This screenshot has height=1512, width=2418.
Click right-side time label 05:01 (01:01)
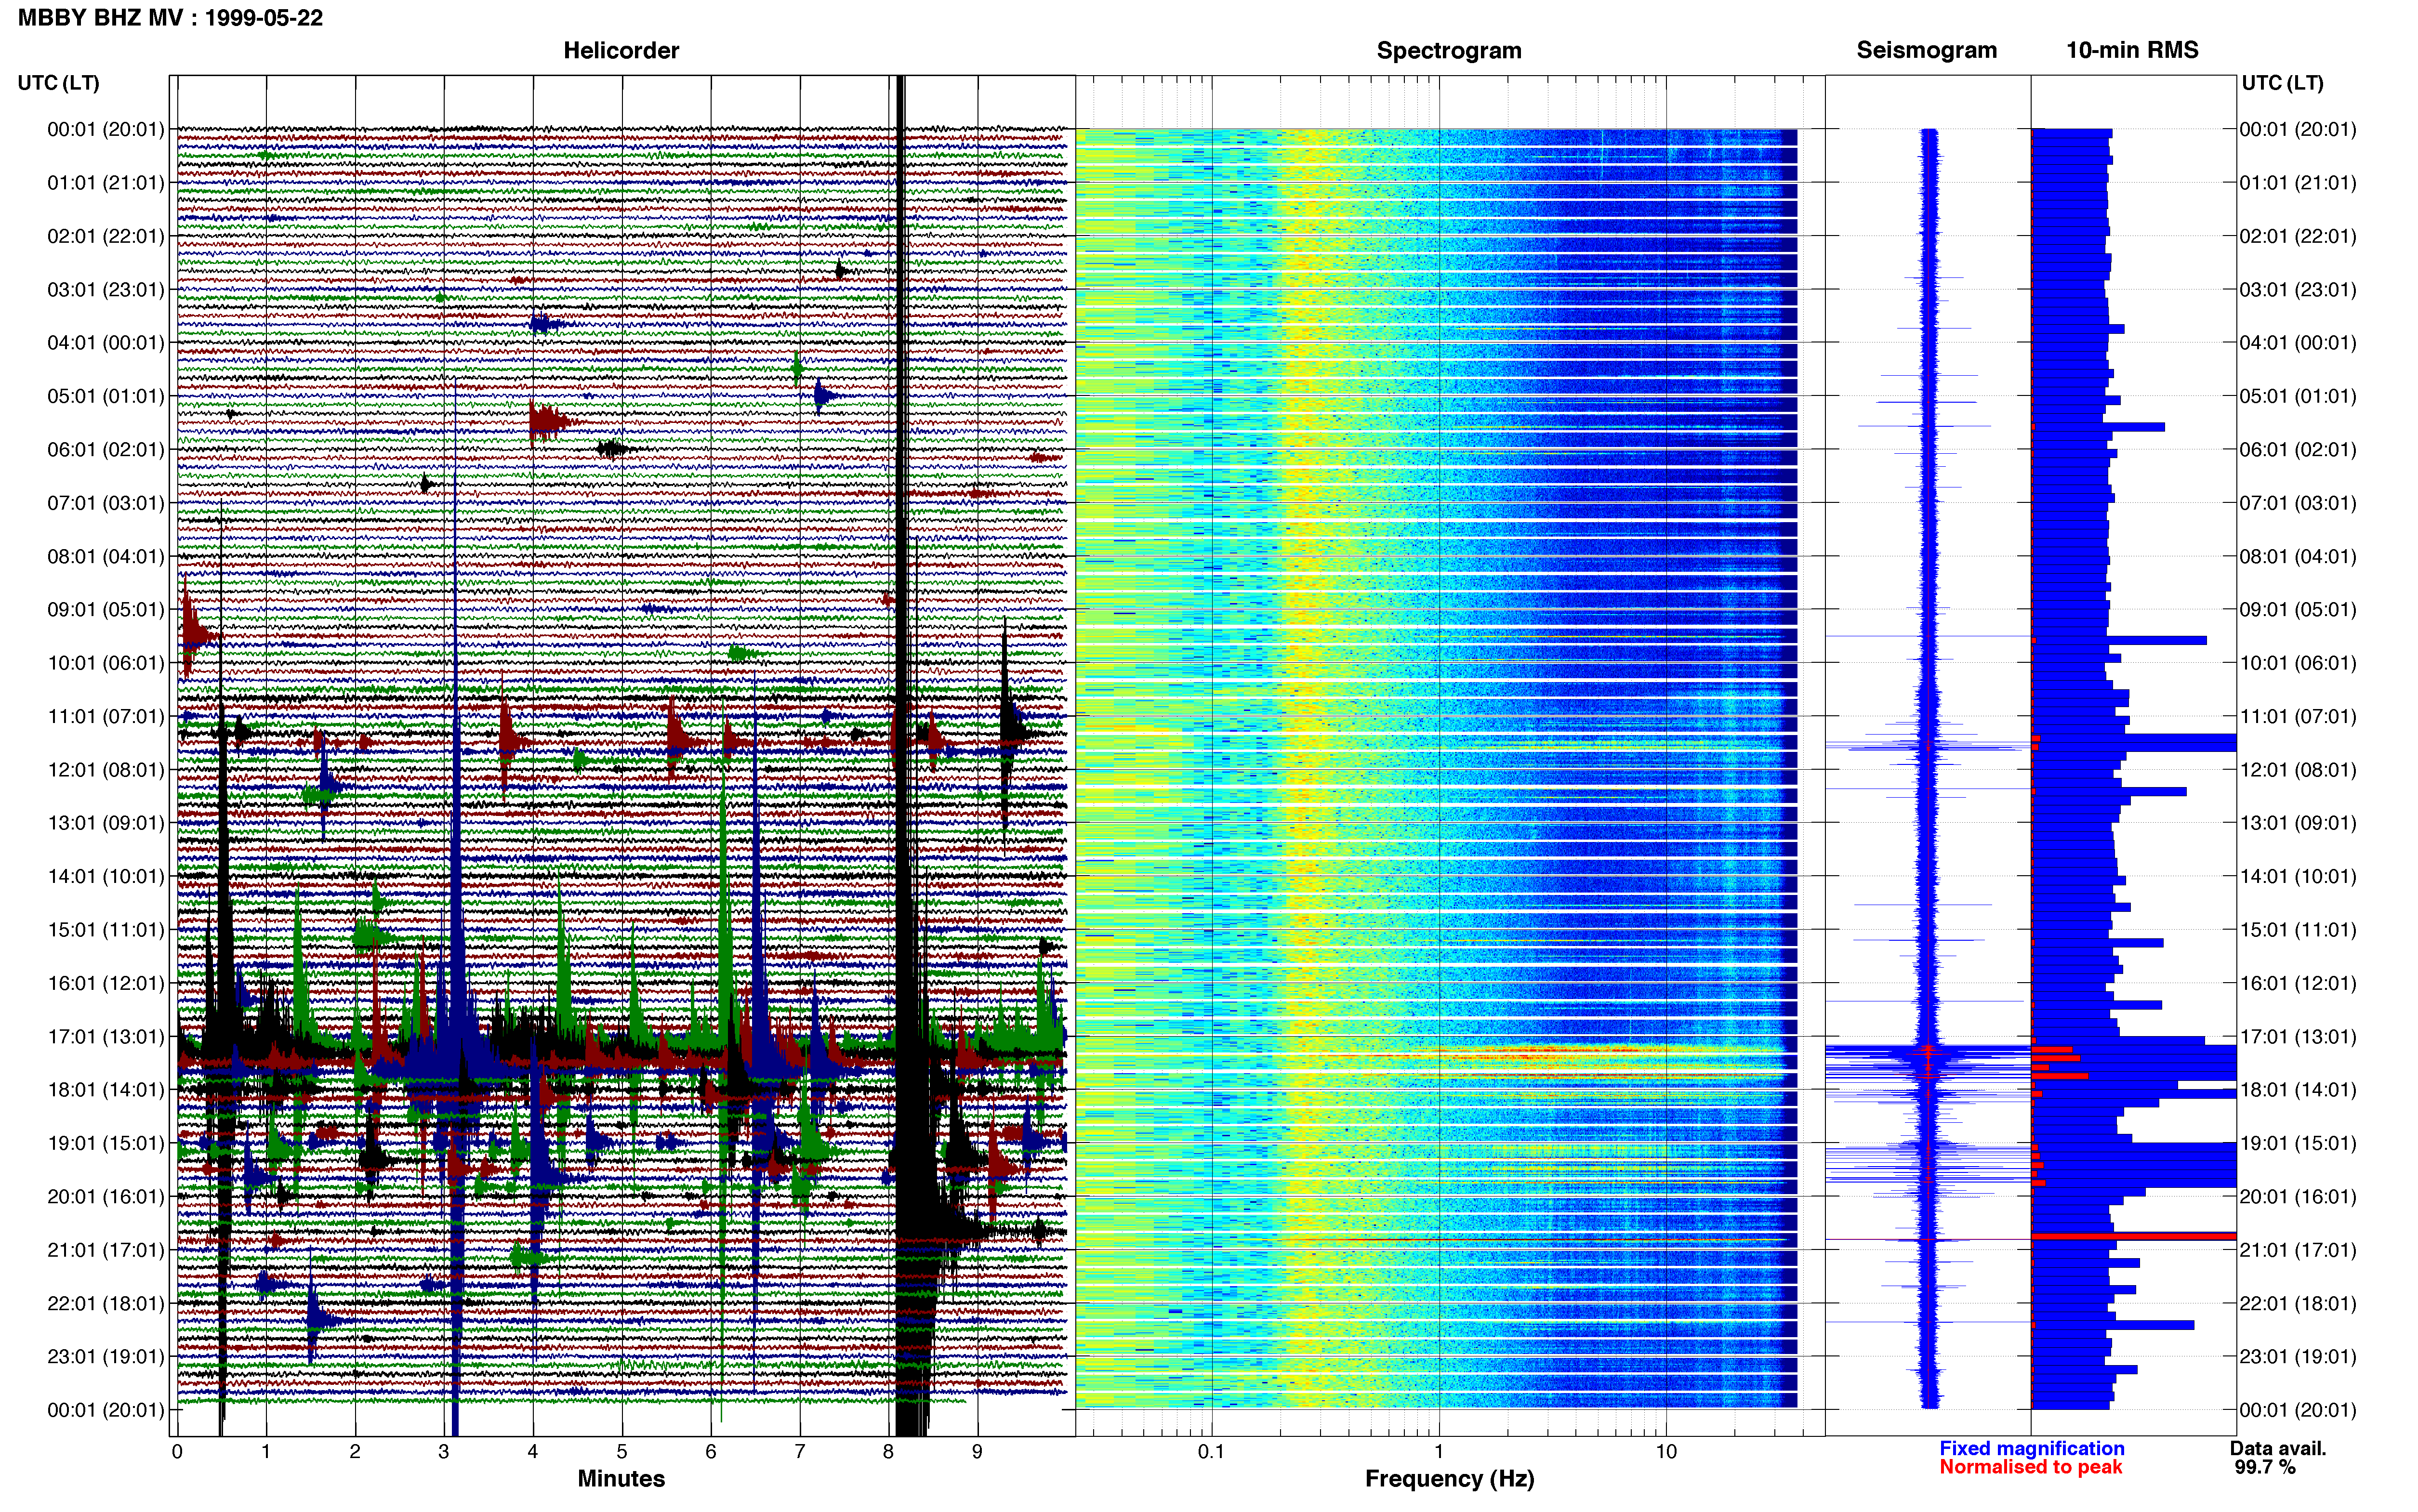2298,396
